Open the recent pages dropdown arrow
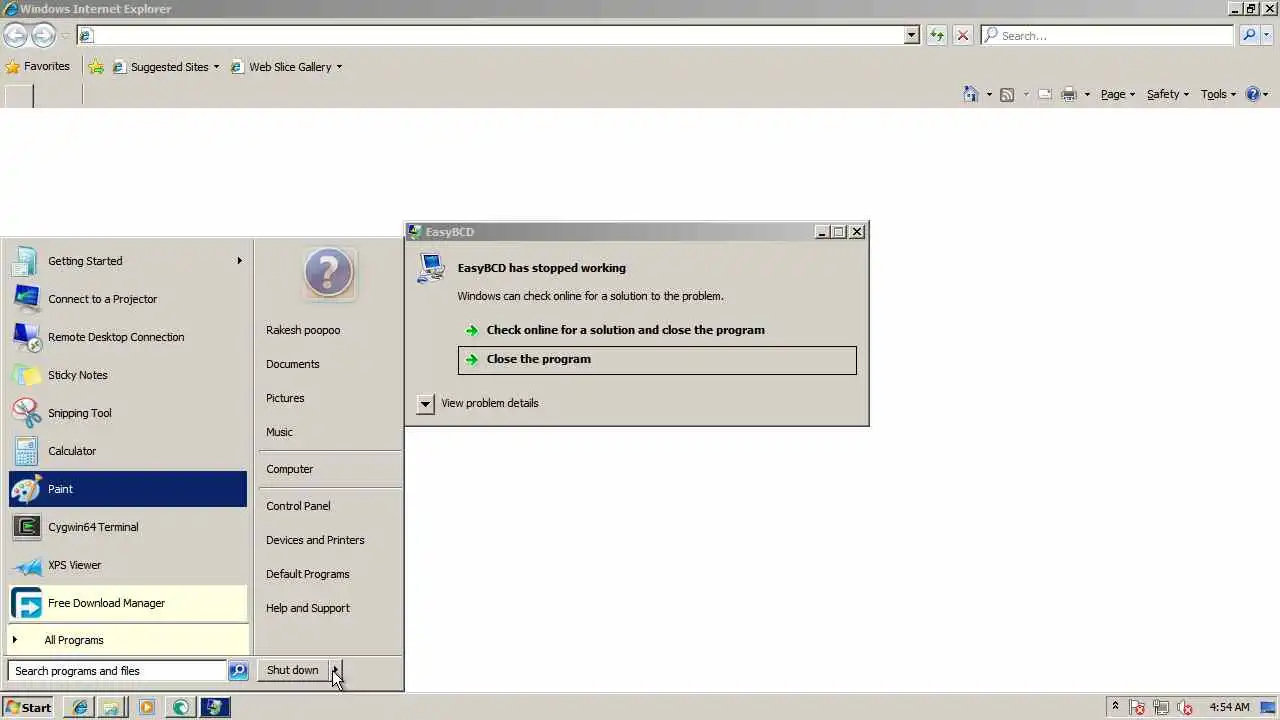The image size is (1280, 720). tap(65, 35)
